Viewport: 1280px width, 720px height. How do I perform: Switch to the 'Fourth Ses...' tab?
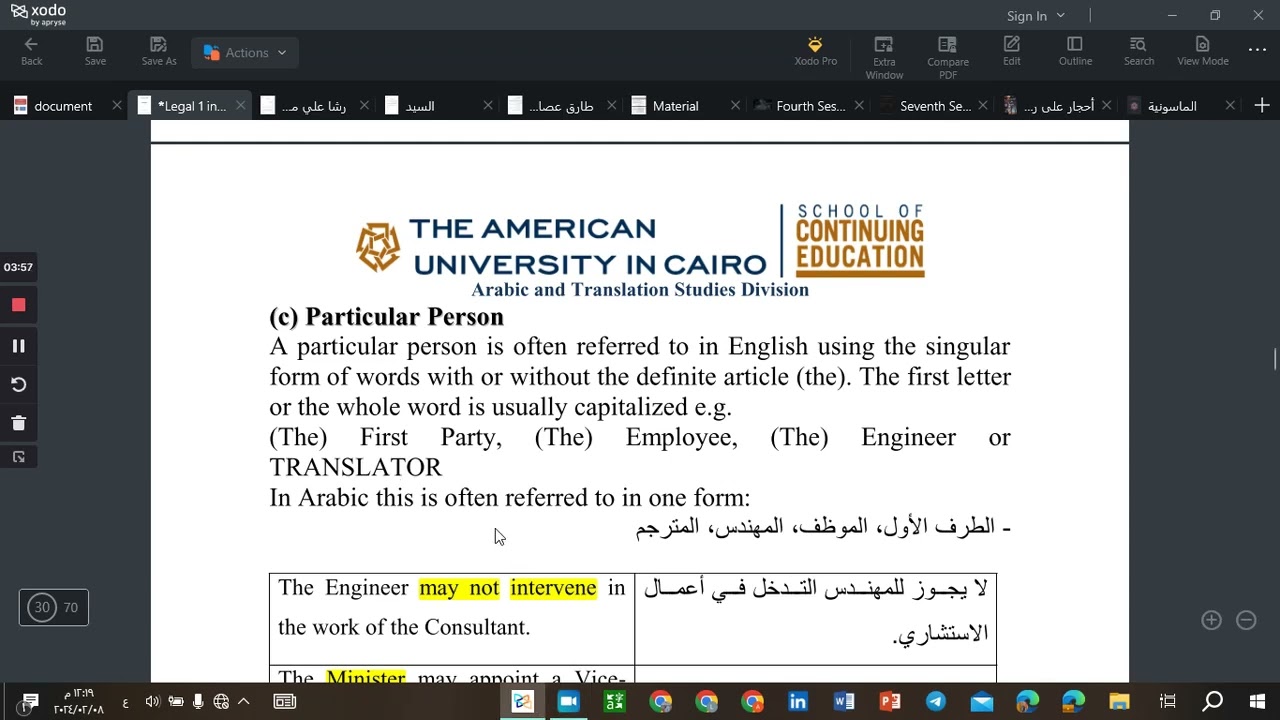point(810,106)
